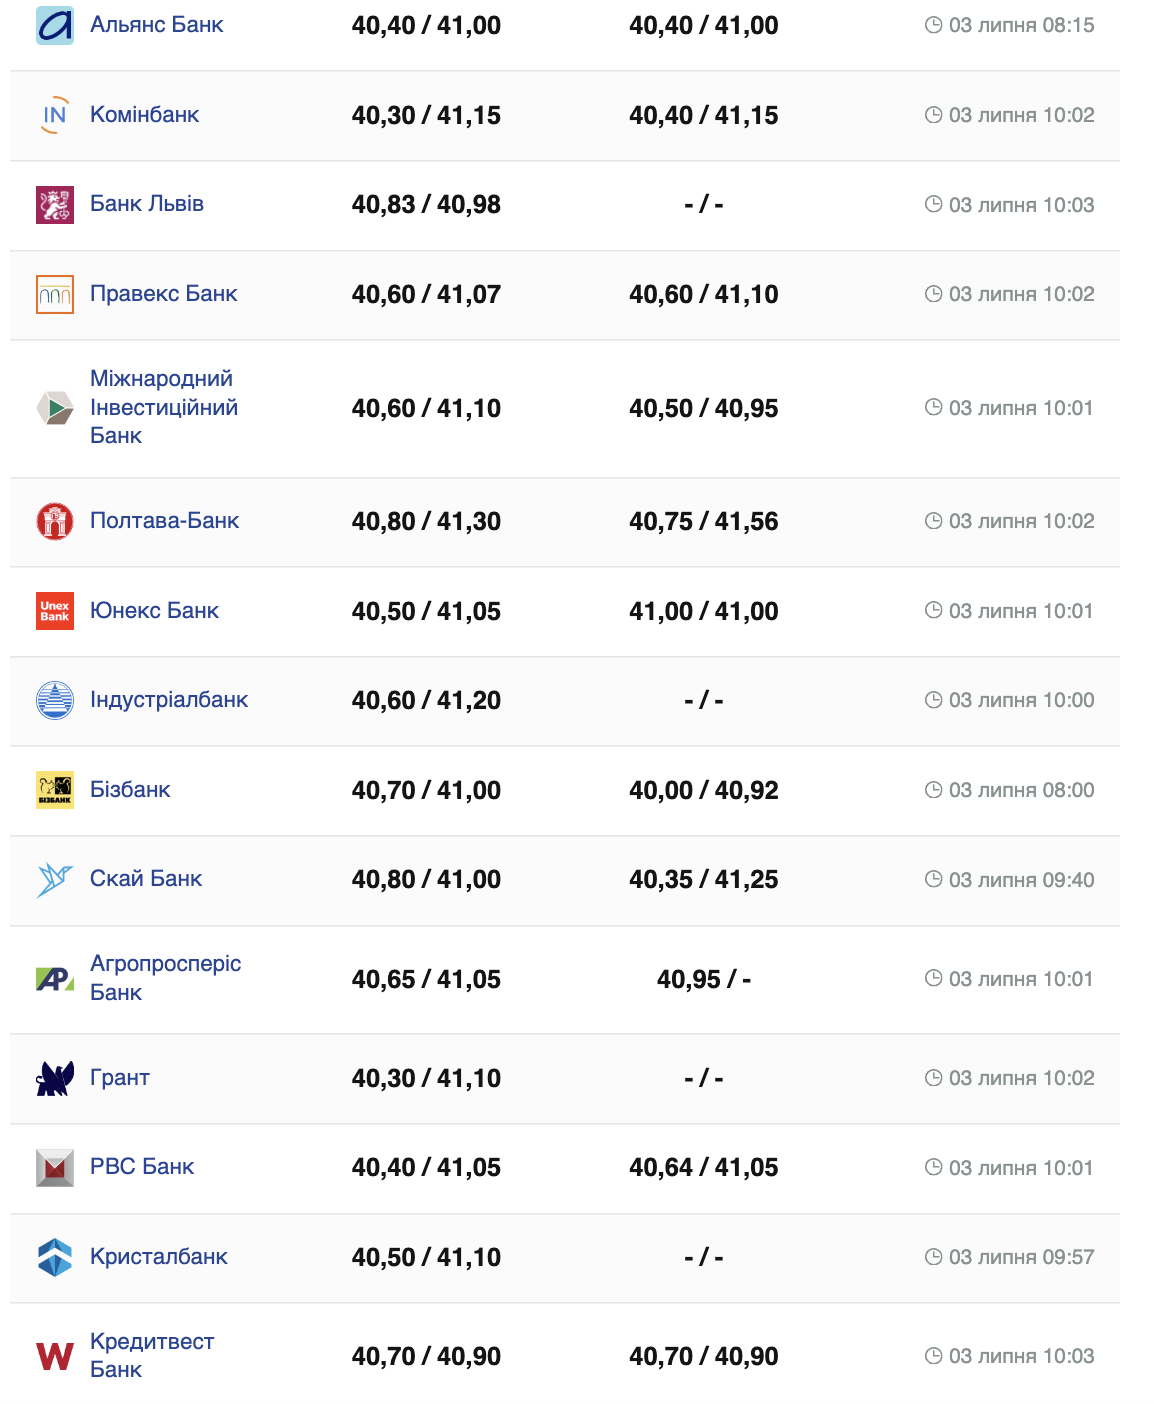Click the clock icon in Банк Львів row
This screenshot has width=1154, height=1404.
[933, 205]
